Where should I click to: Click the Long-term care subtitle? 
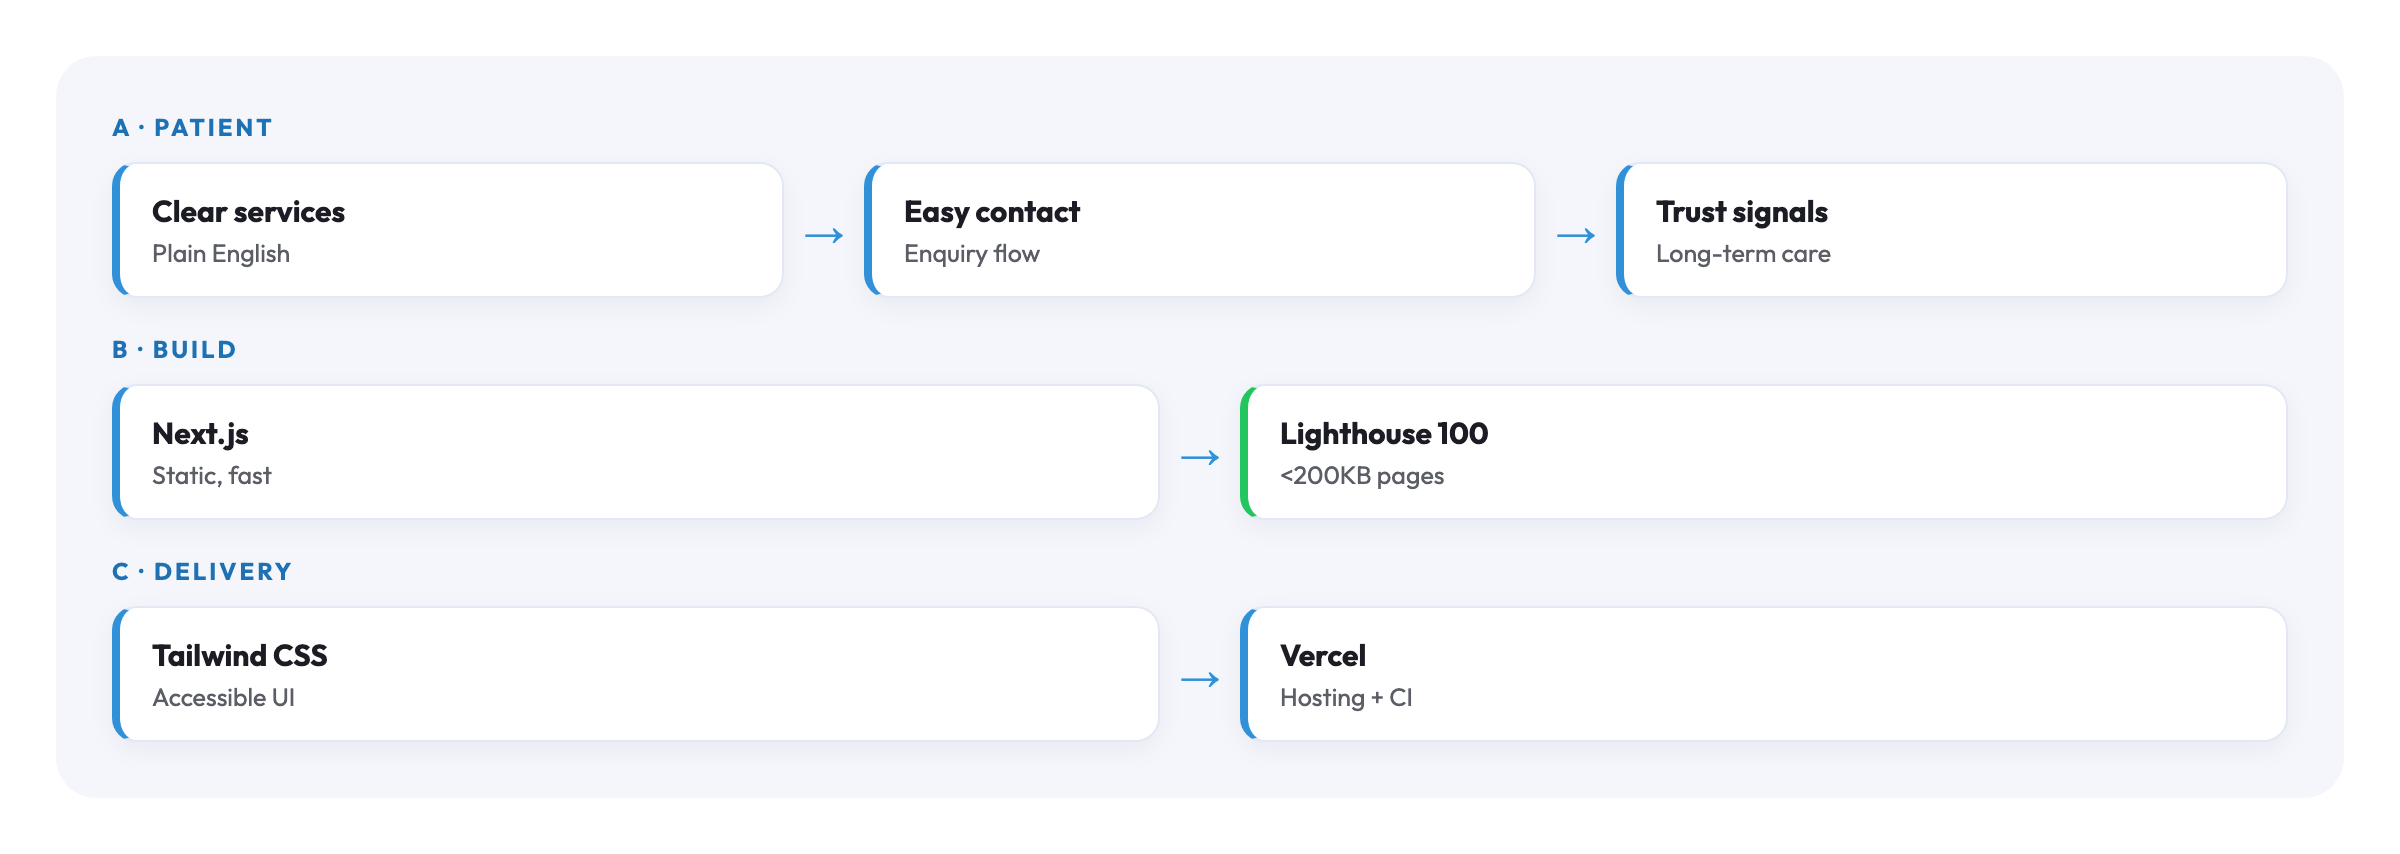[1743, 254]
